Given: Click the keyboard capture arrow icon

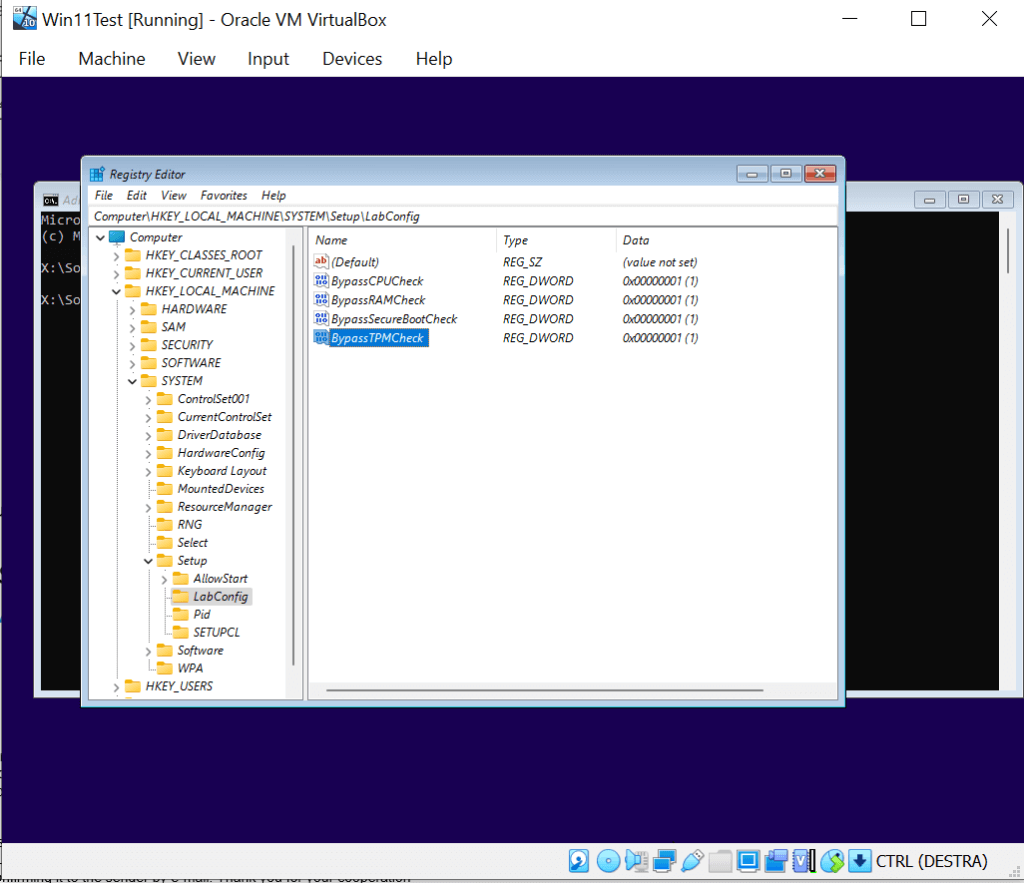Looking at the screenshot, I should [x=859, y=861].
